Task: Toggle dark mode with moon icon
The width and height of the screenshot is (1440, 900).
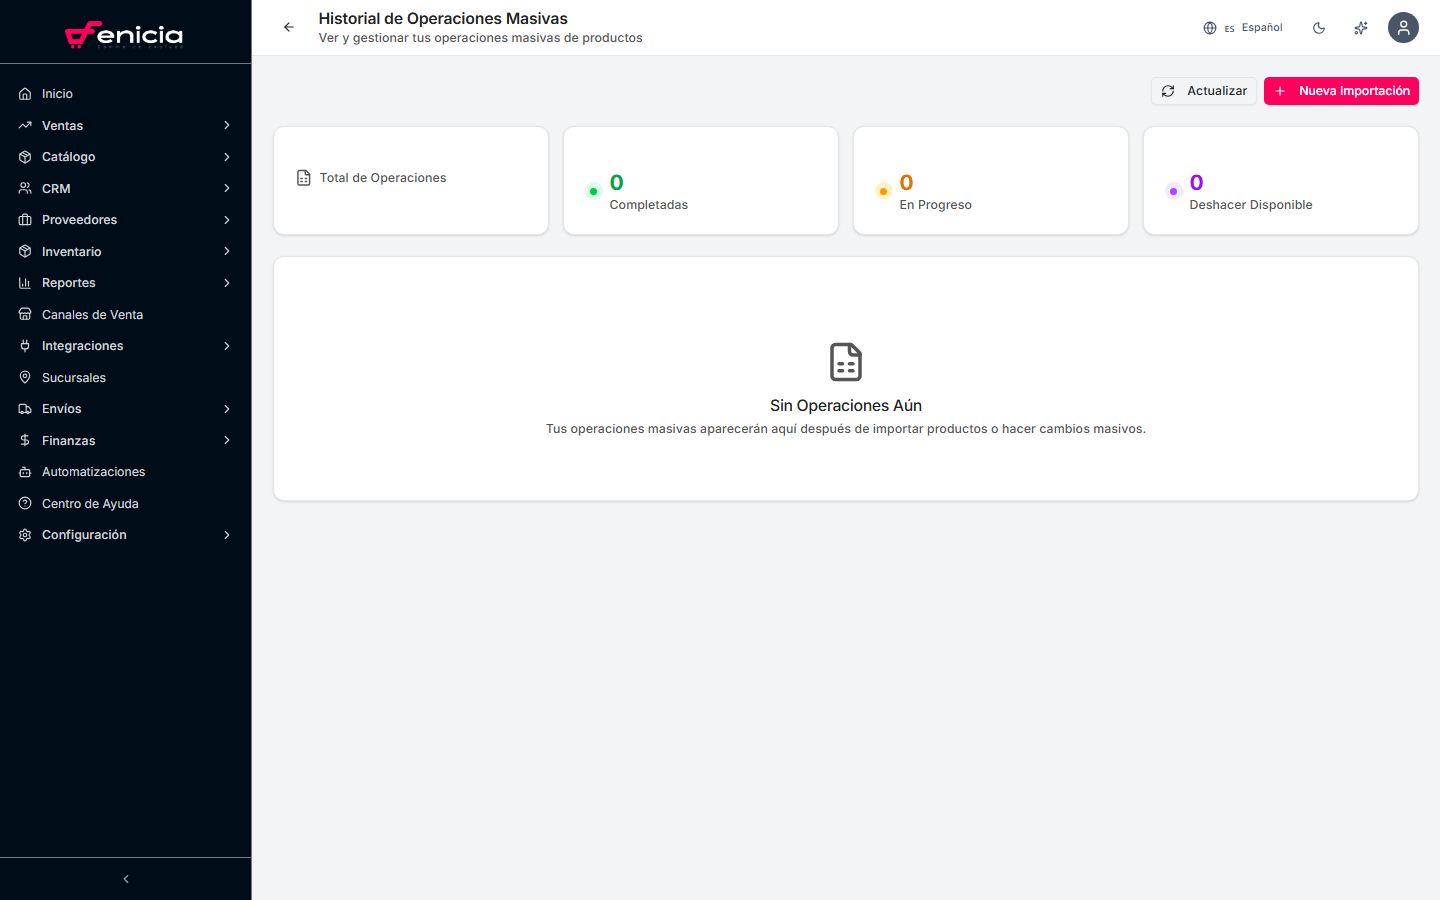Action: coord(1319,28)
